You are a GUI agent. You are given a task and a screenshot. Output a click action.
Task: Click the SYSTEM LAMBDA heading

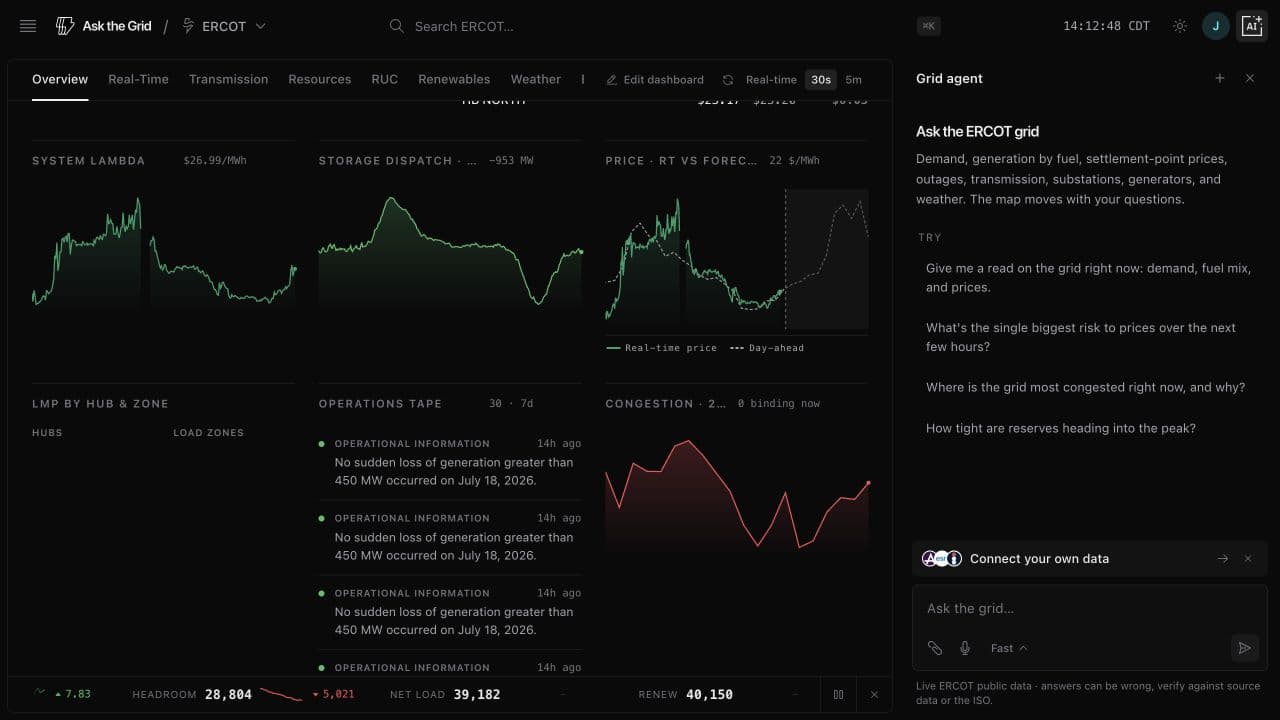[89, 161]
